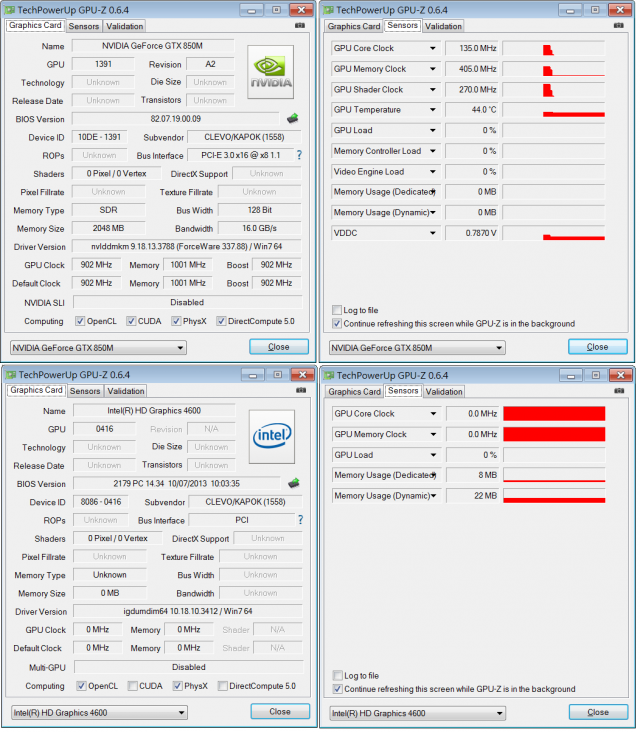This screenshot has height=733, width=640.
Task: Switch to Graphics Card tab in Intel Sensors window
Action: tap(355, 392)
